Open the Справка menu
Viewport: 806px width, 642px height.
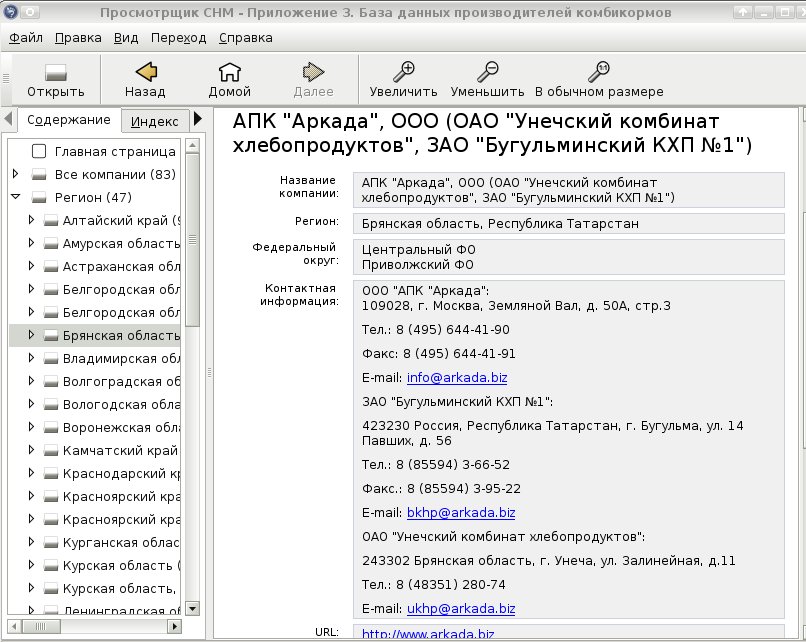coord(246,38)
